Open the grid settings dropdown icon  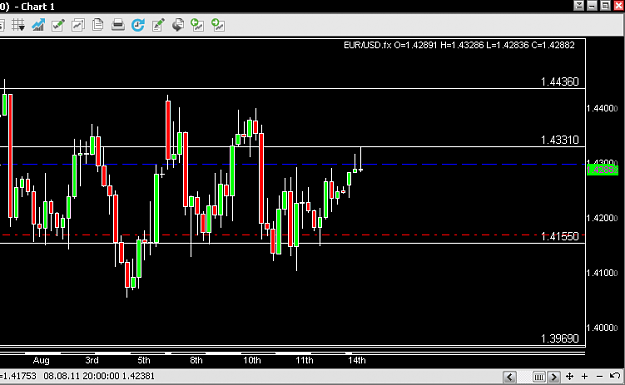coord(18,25)
